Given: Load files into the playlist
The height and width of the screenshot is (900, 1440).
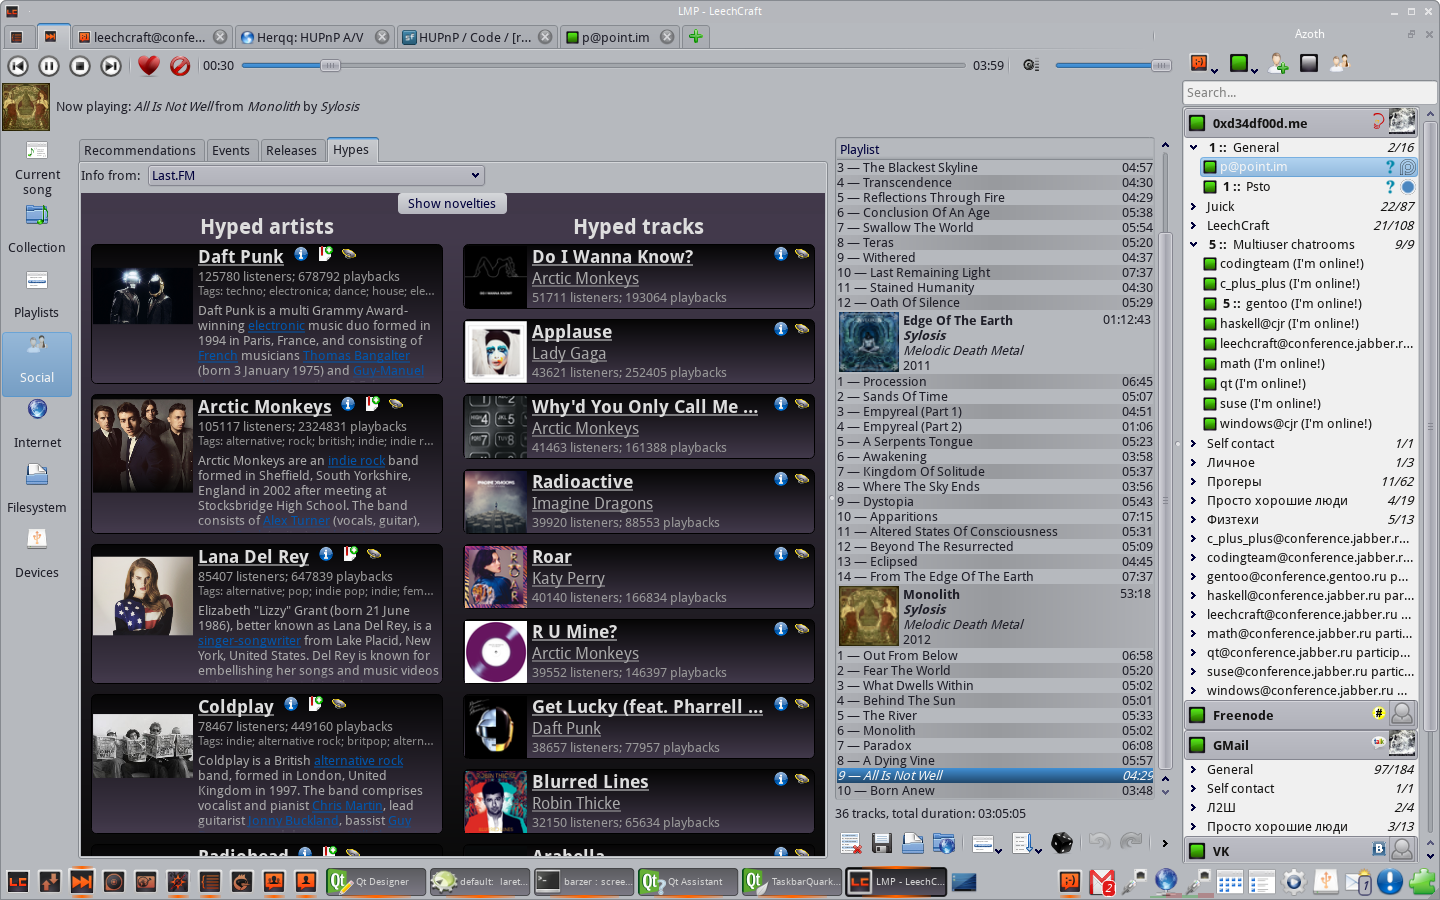Looking at the screenshot, I should (913, 844).
